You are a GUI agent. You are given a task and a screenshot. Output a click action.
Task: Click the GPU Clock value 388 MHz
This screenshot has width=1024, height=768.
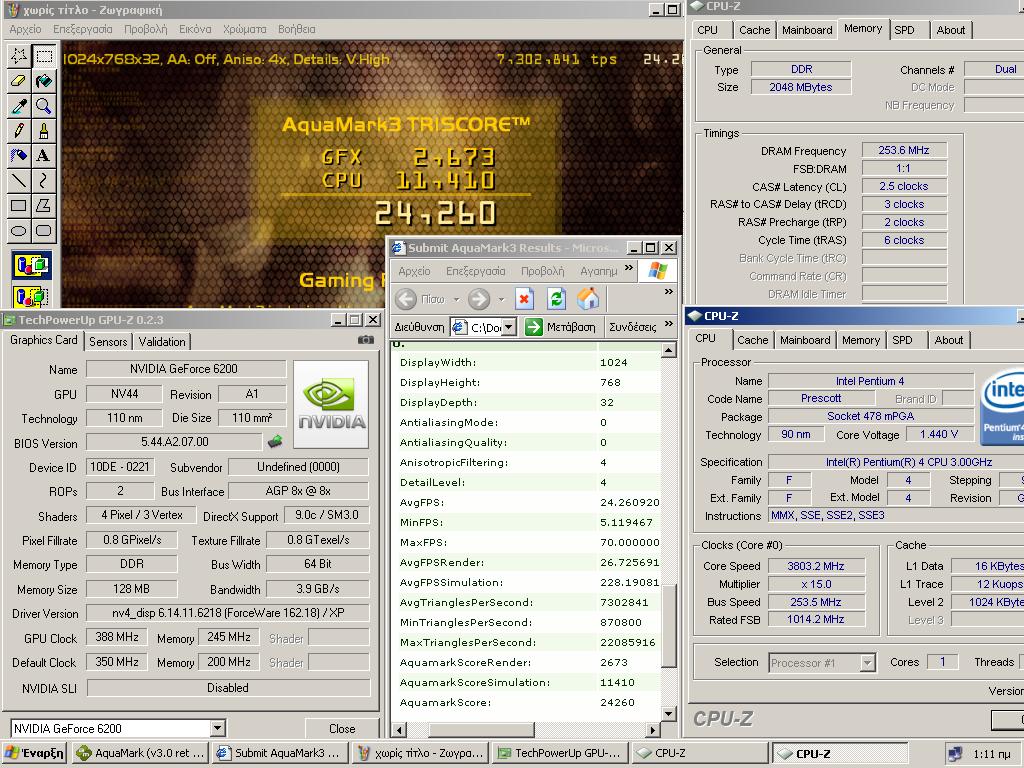pyautogui.click(x=118, y=637)
